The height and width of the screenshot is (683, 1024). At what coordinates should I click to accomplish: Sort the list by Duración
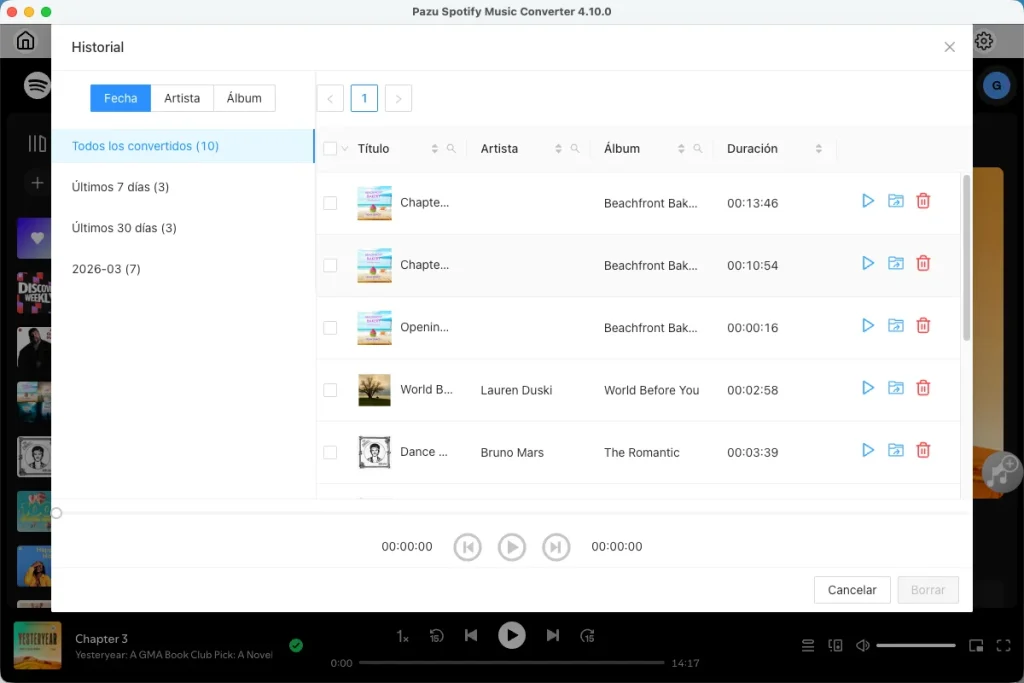(x=818, y=149)
